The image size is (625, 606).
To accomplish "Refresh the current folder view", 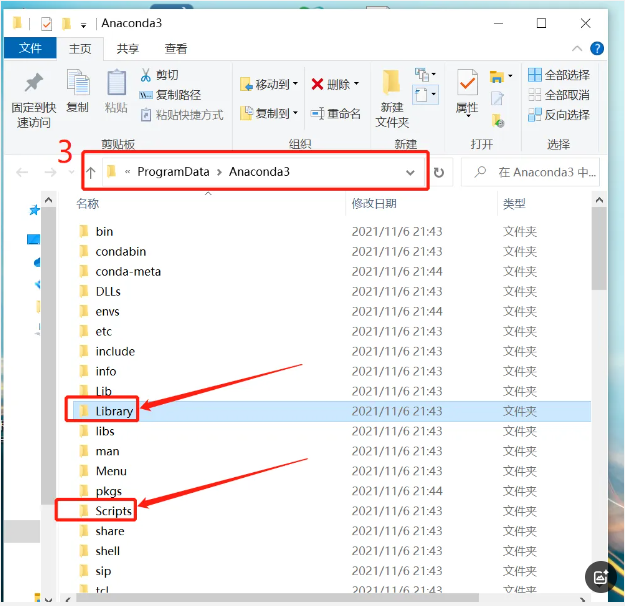I will point(438,172).
